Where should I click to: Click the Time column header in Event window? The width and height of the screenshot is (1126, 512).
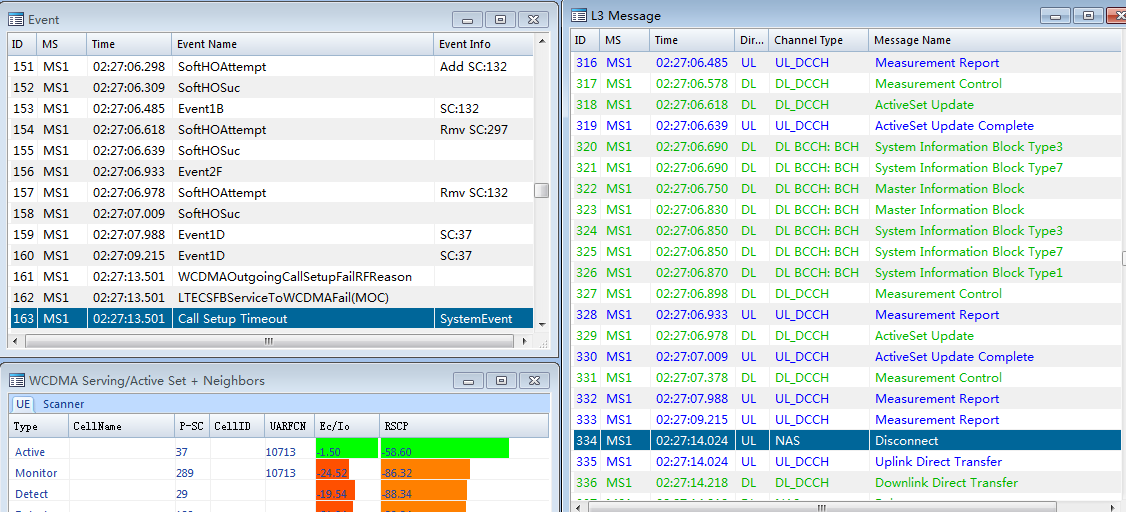[x=129, y=44]
